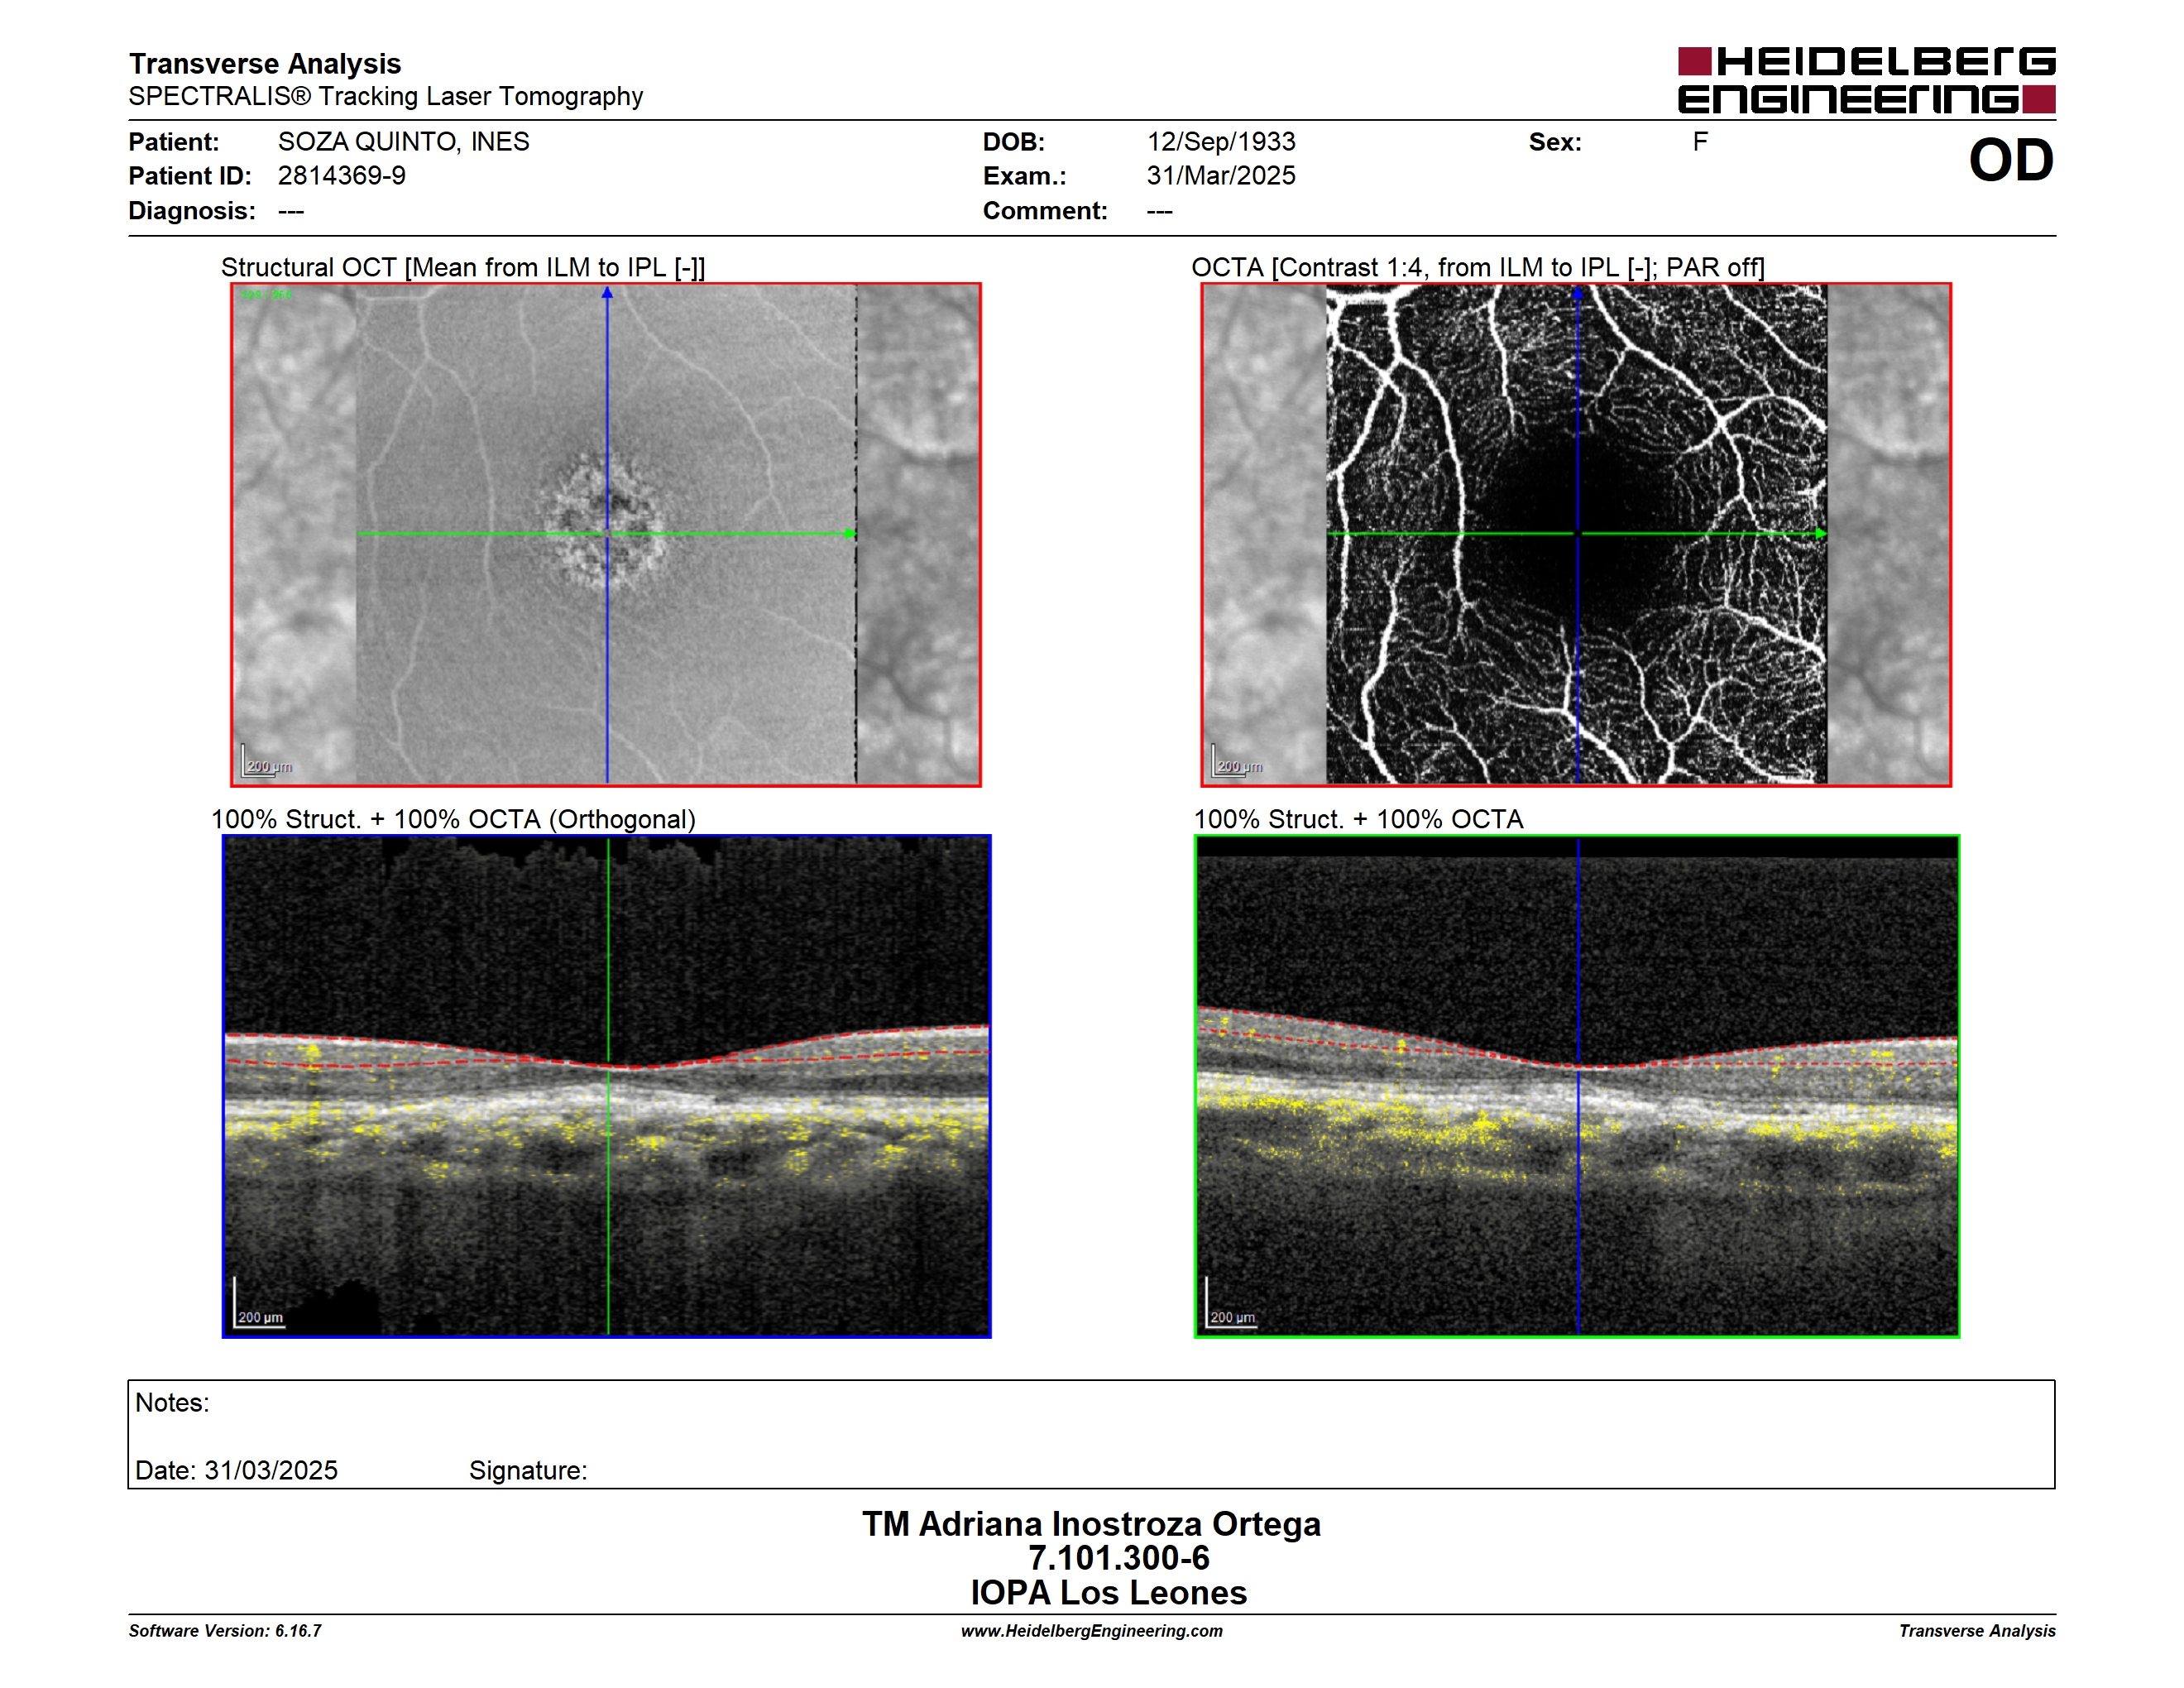The width and height of the screenshot is (2184, 1688).
Task: Click the 'Transverse Analysis' title heading
Action: (x=265, y=64)
